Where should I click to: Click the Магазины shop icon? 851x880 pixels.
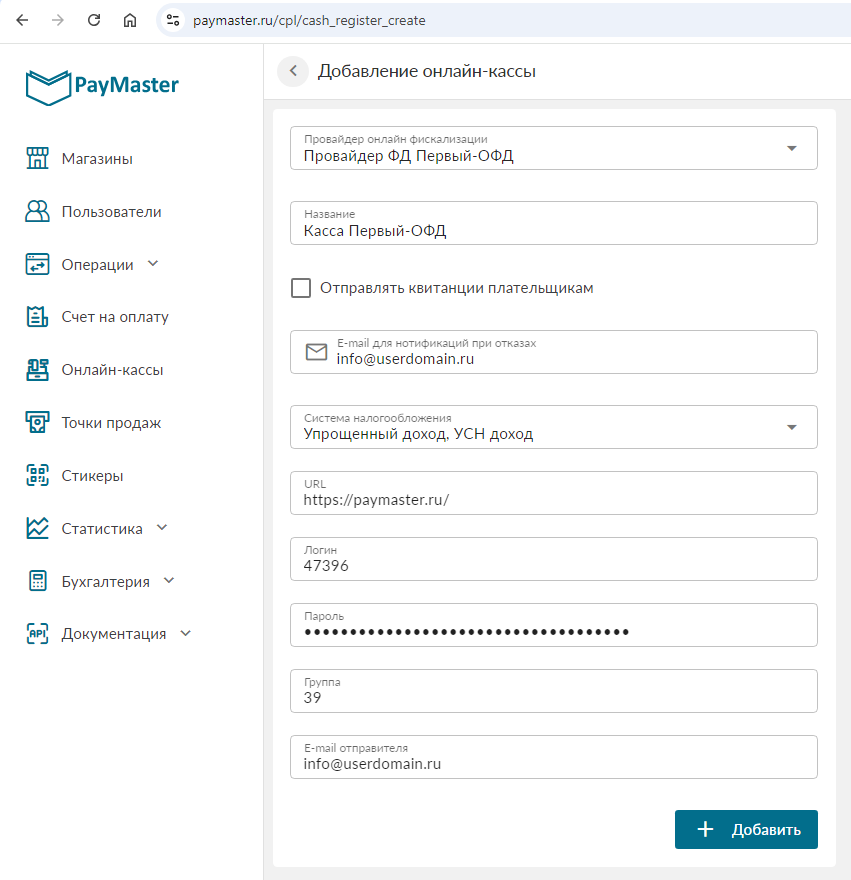coord(38,158)
